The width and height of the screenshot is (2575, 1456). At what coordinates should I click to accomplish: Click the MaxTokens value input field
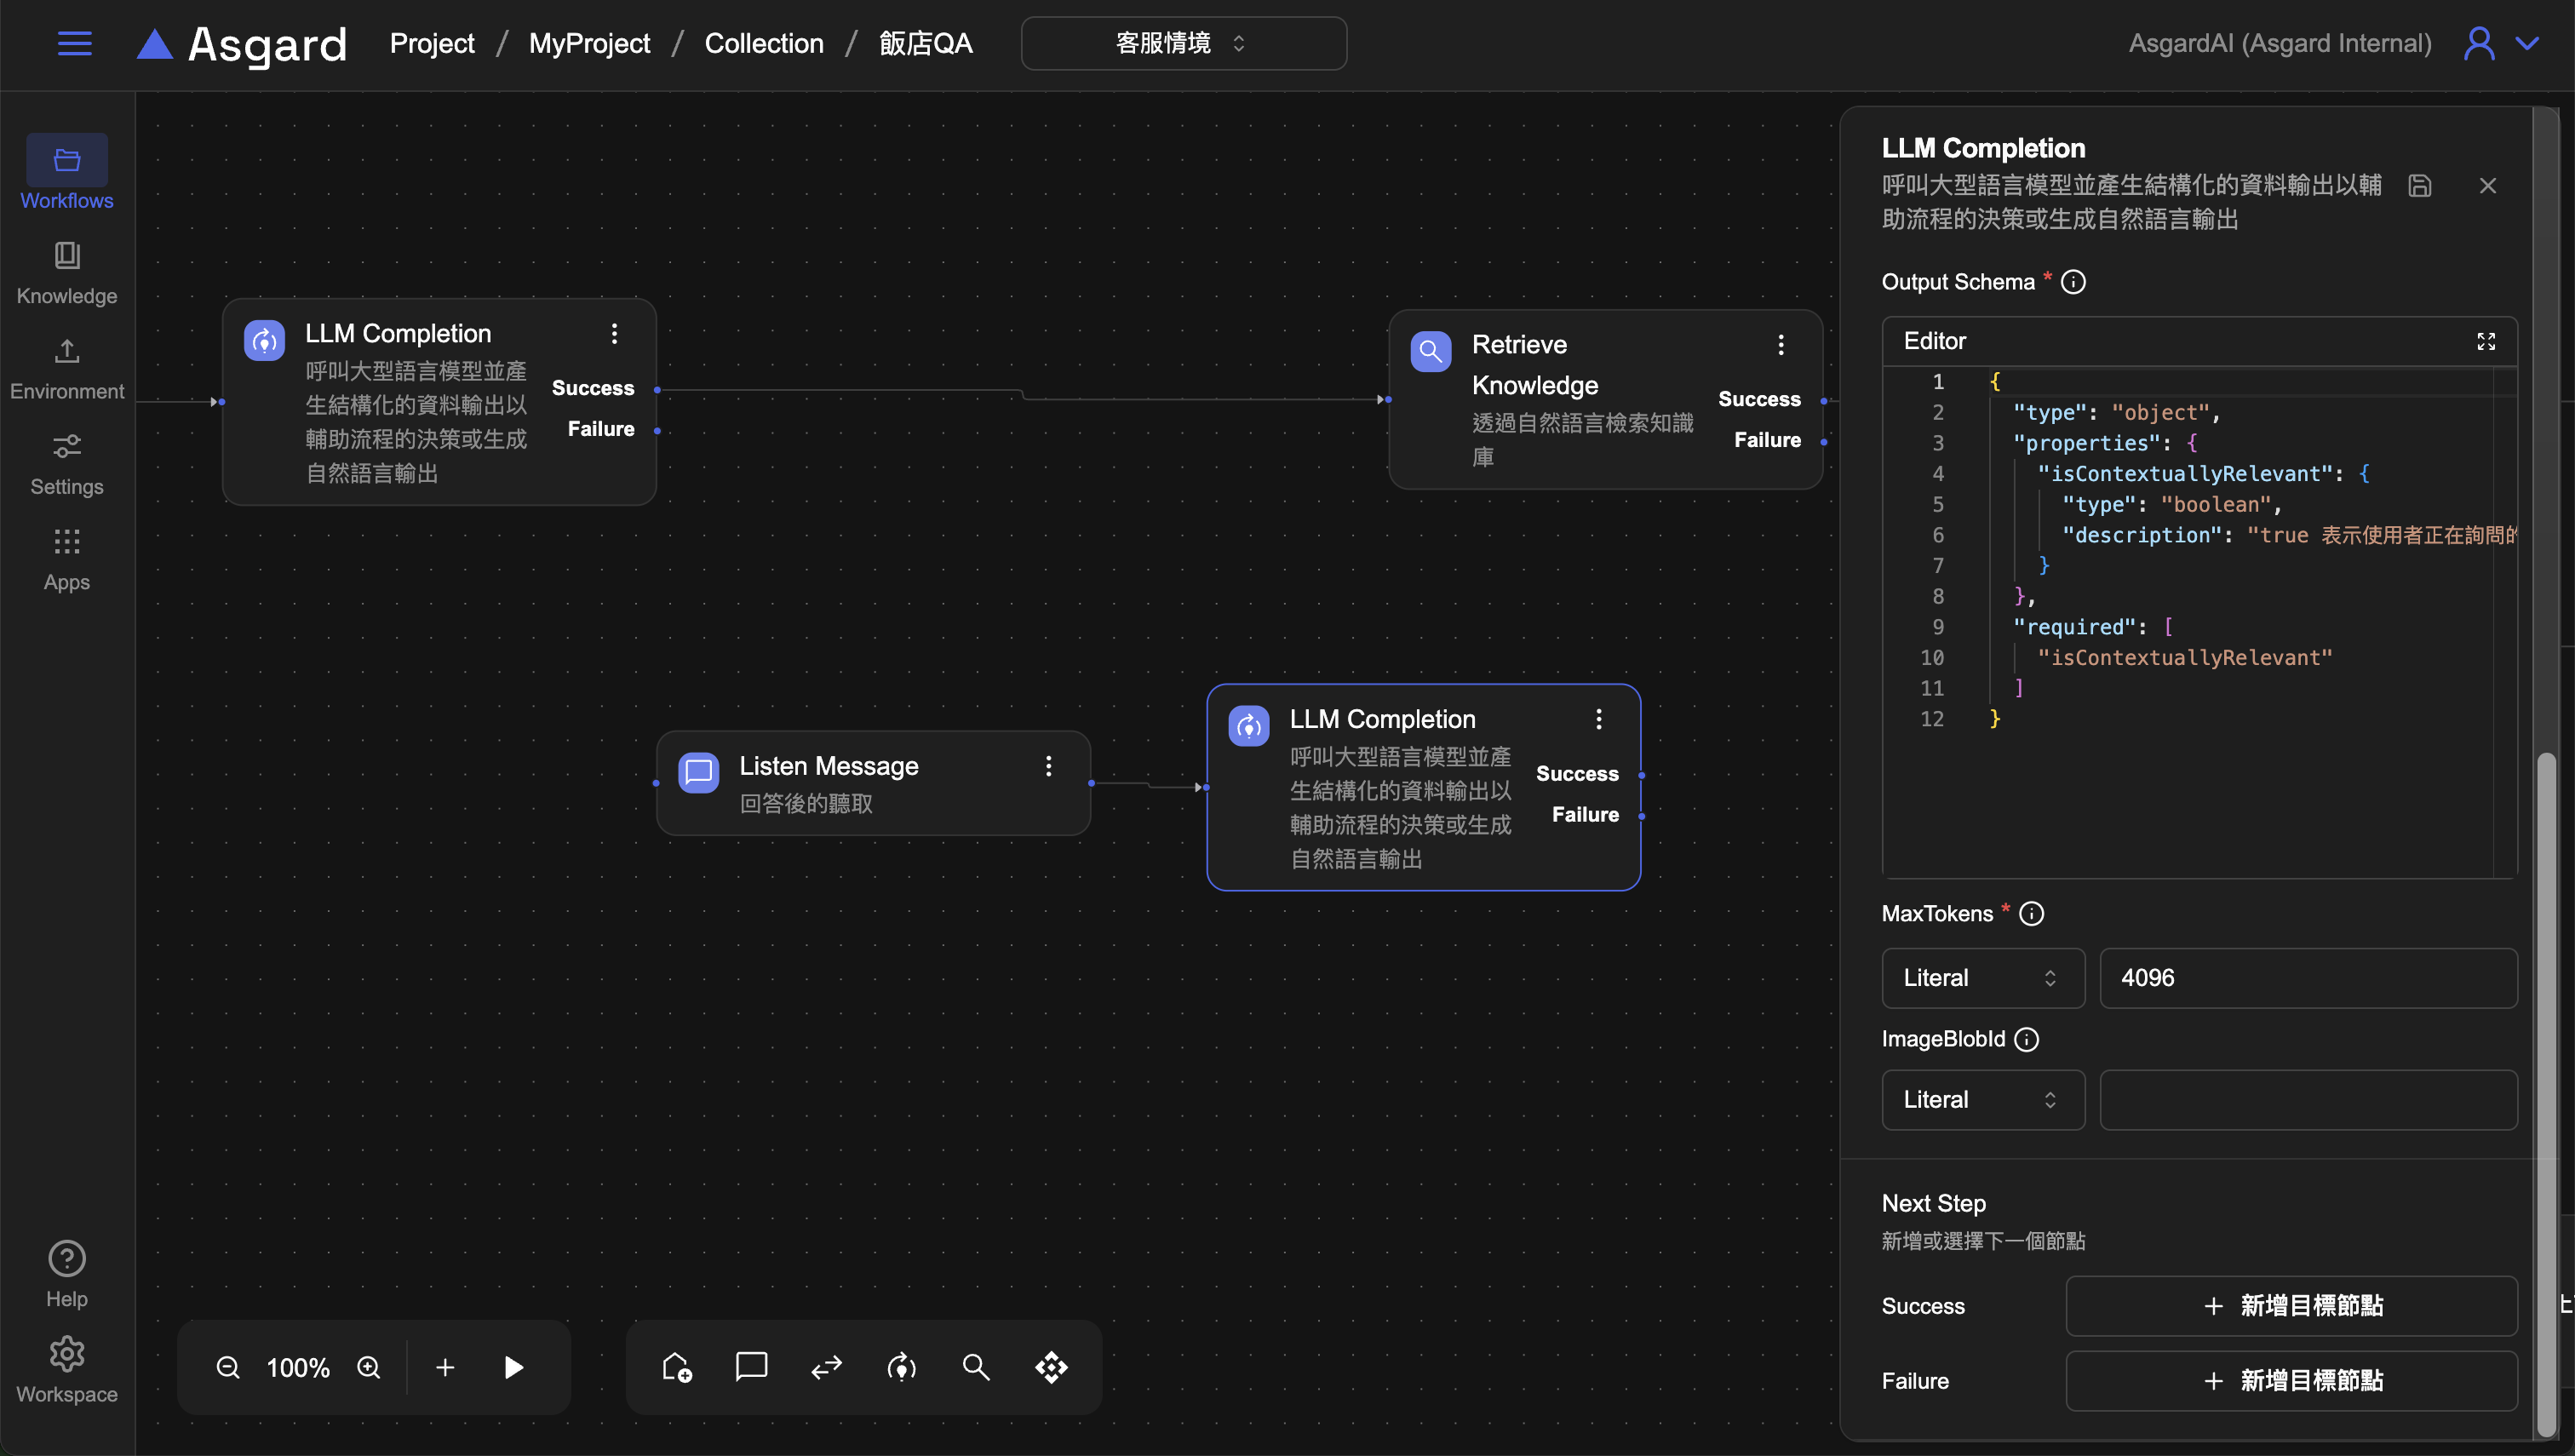2307,977
